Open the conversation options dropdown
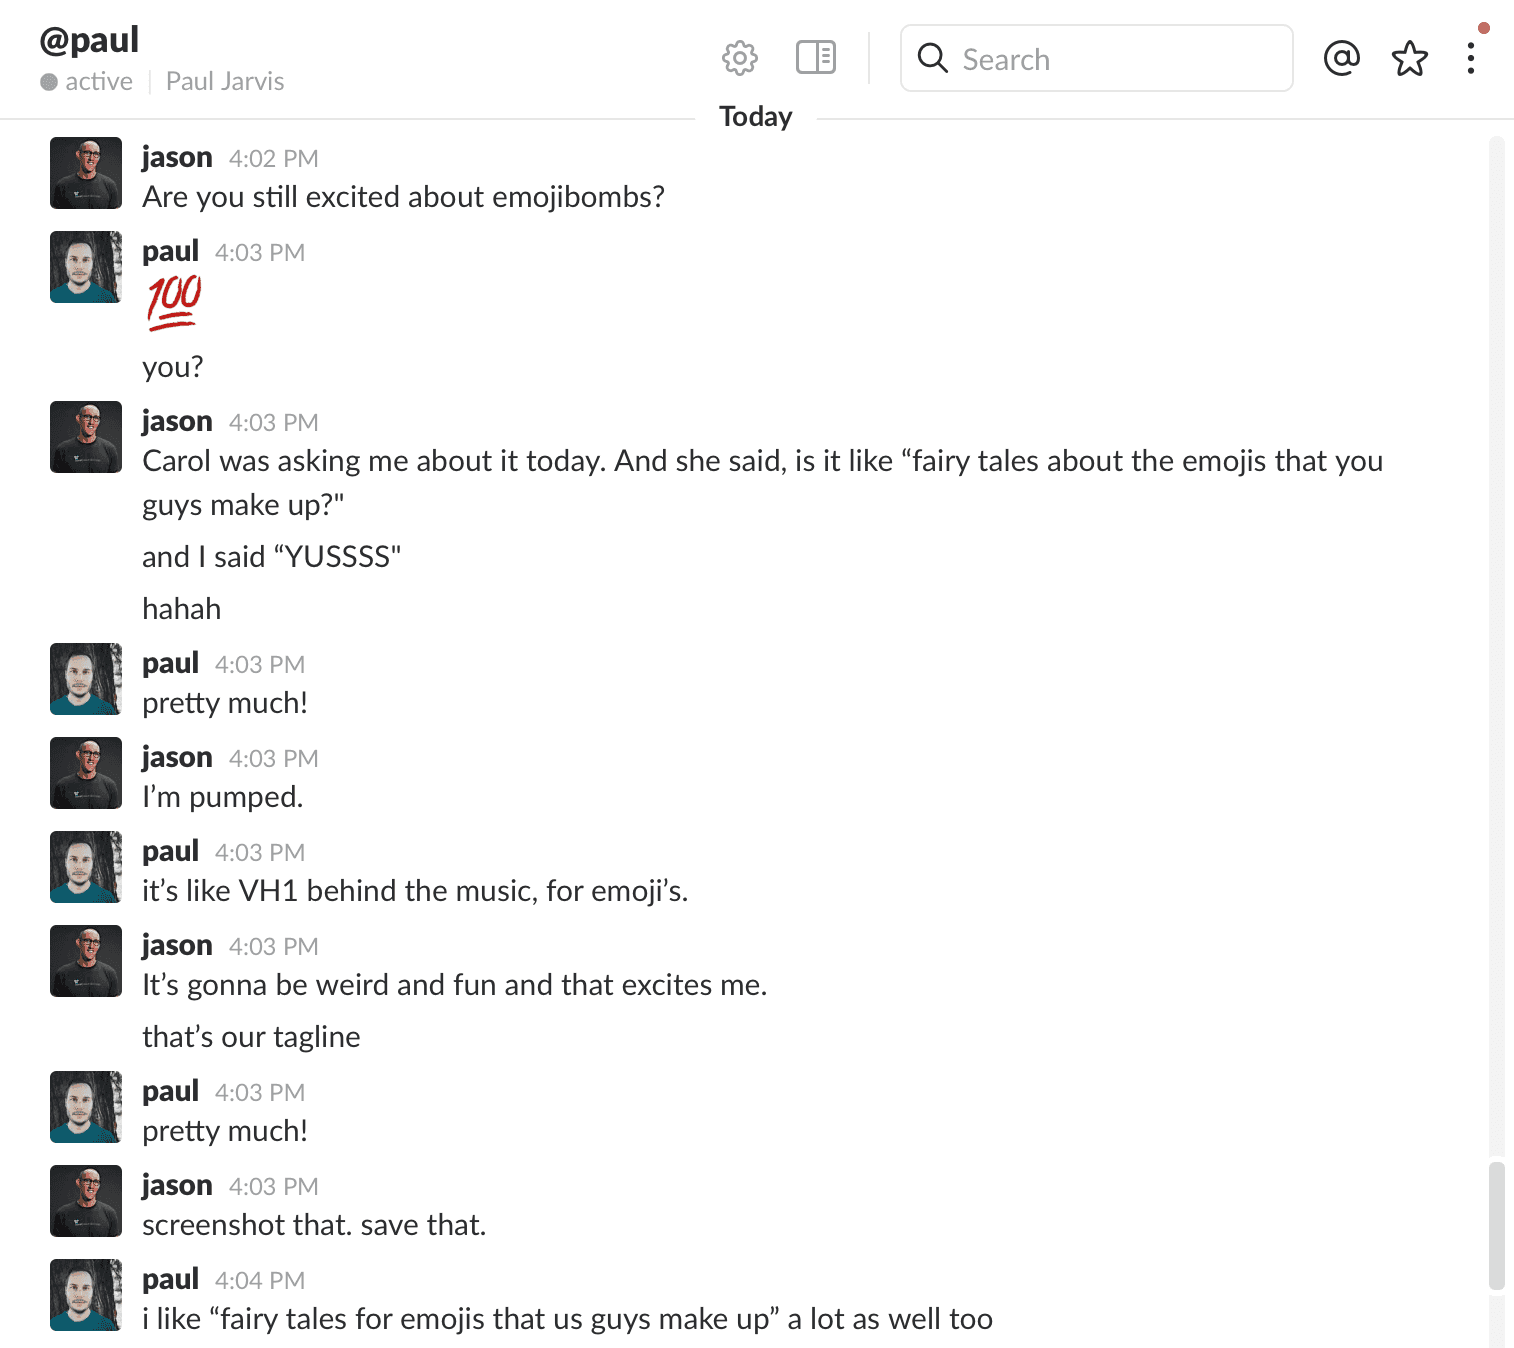 1471,58
